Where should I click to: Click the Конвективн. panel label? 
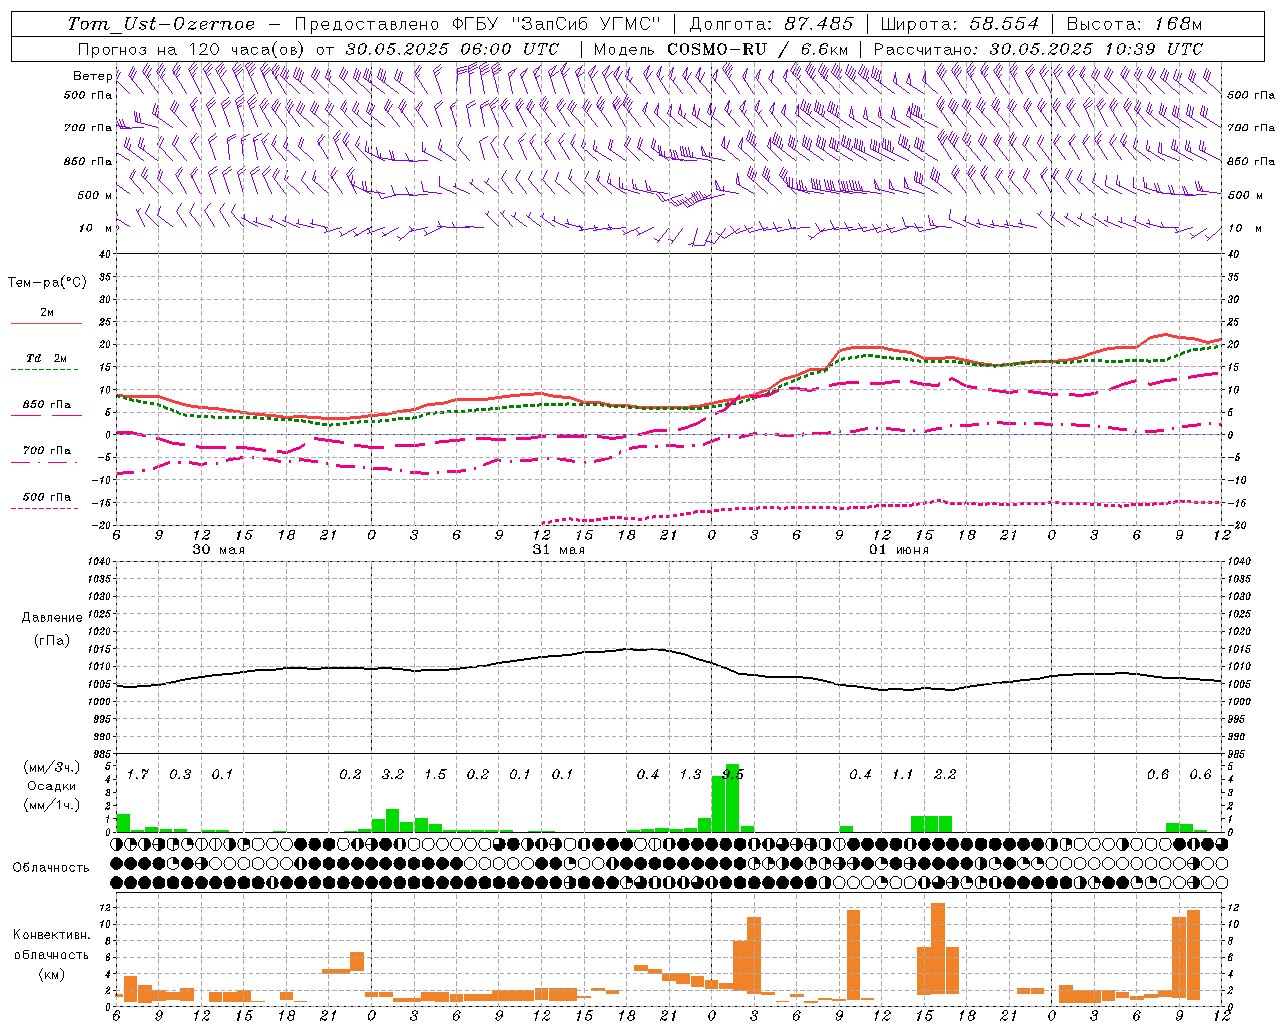click(52, 935)
